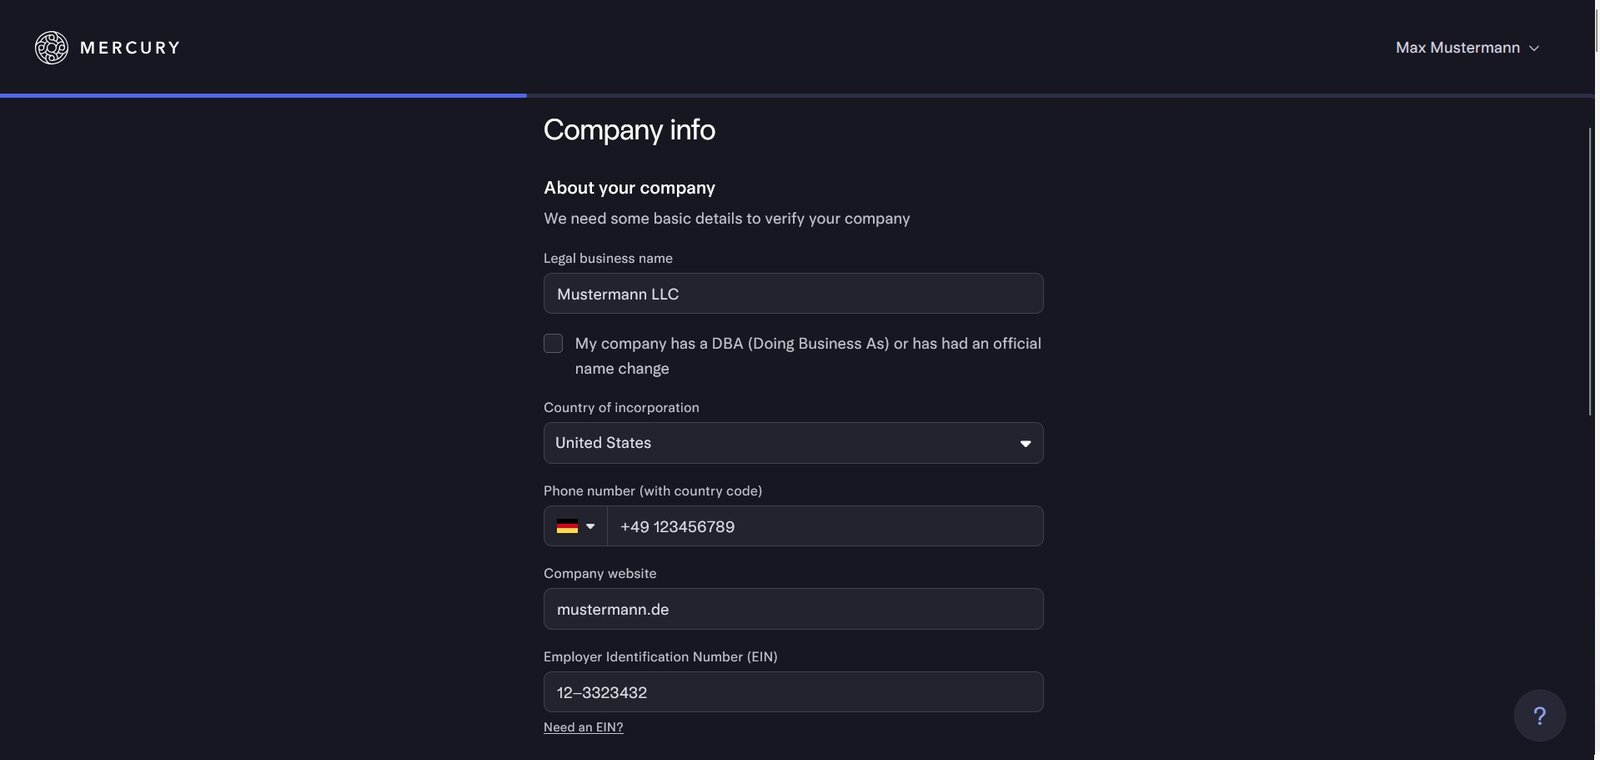This screenshot has height=760, width=1600.
Task: Focus the Legal business name field
Action: click(x=793, y=294)
